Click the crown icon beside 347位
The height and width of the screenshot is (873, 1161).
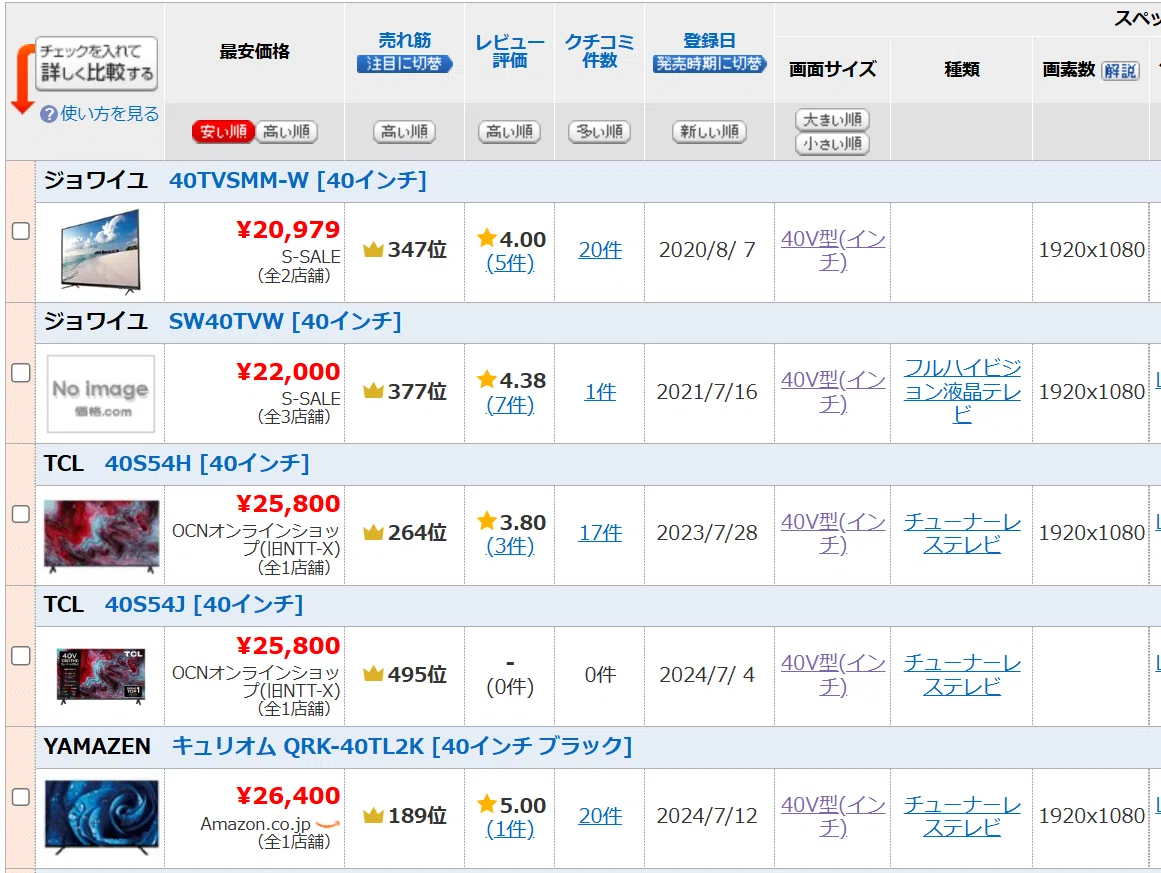coord(373,250)
